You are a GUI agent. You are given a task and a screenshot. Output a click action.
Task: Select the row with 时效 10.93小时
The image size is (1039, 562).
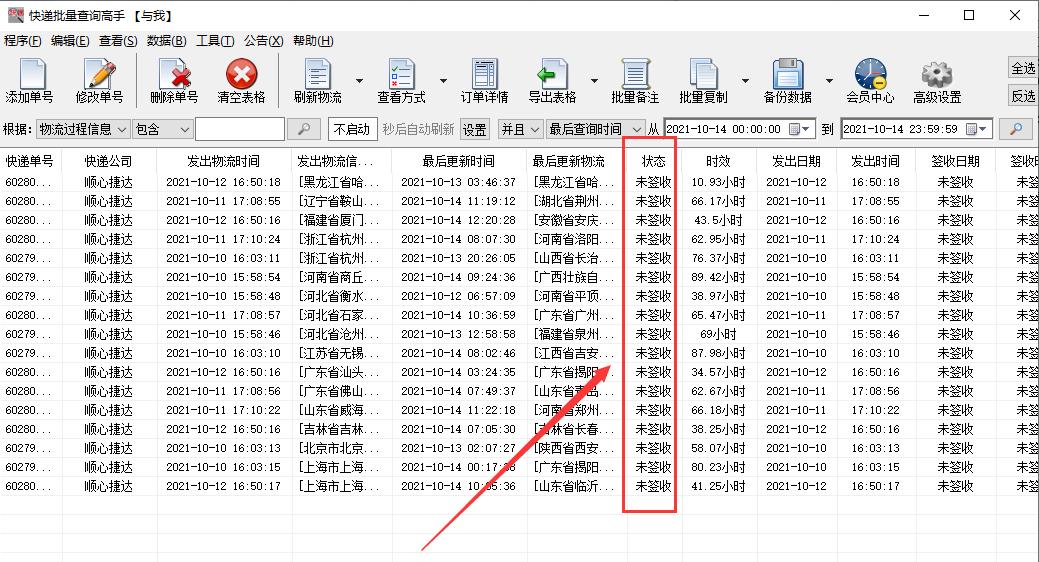pos(520,182)
